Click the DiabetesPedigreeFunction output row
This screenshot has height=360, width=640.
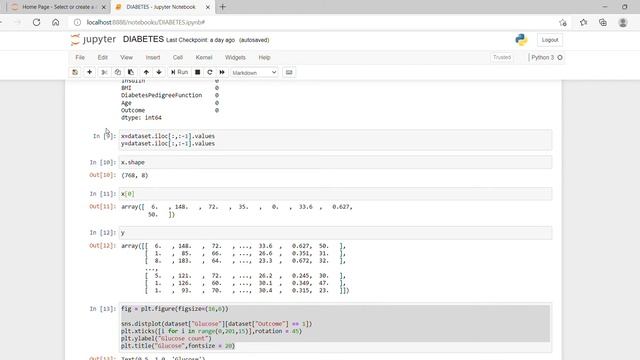click(x=170, y=95)
